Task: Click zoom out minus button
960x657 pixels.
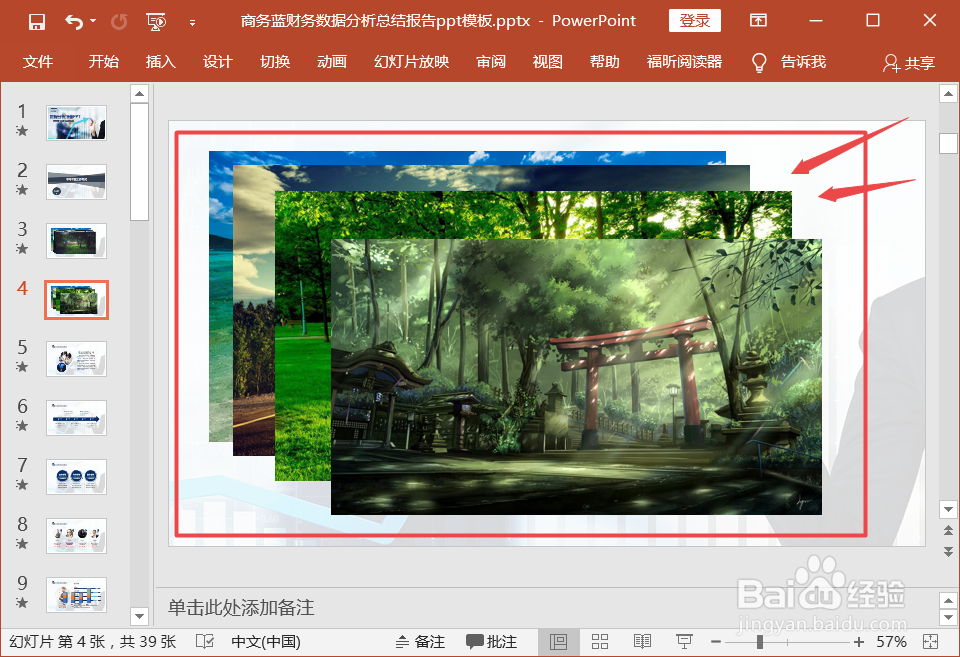Action: tap(716, 642)
